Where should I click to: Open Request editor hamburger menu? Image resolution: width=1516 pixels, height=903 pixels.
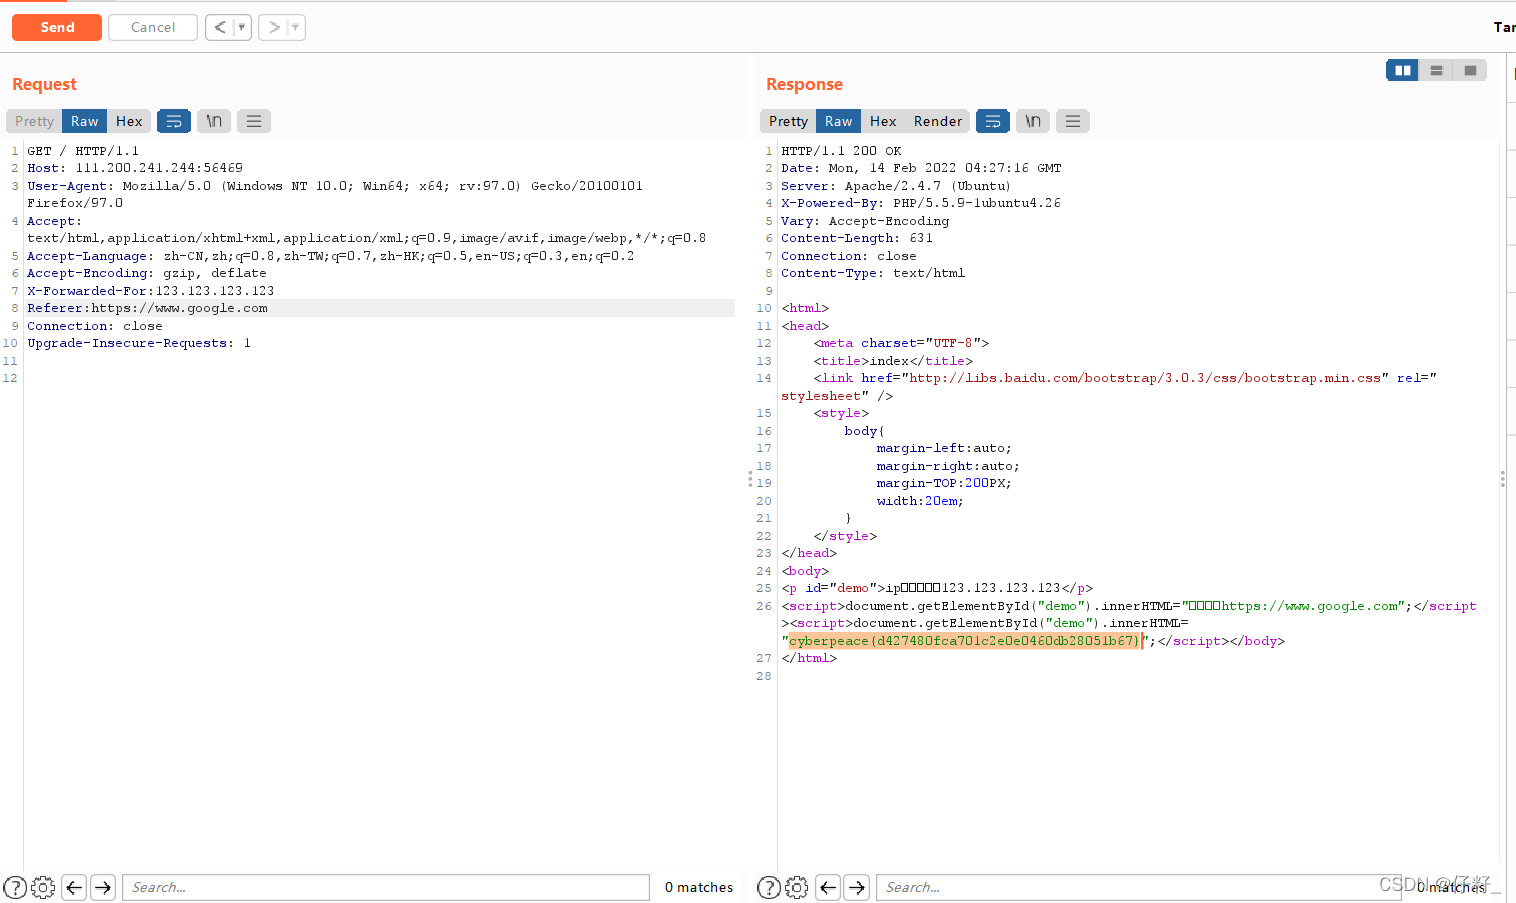point(254,121)
